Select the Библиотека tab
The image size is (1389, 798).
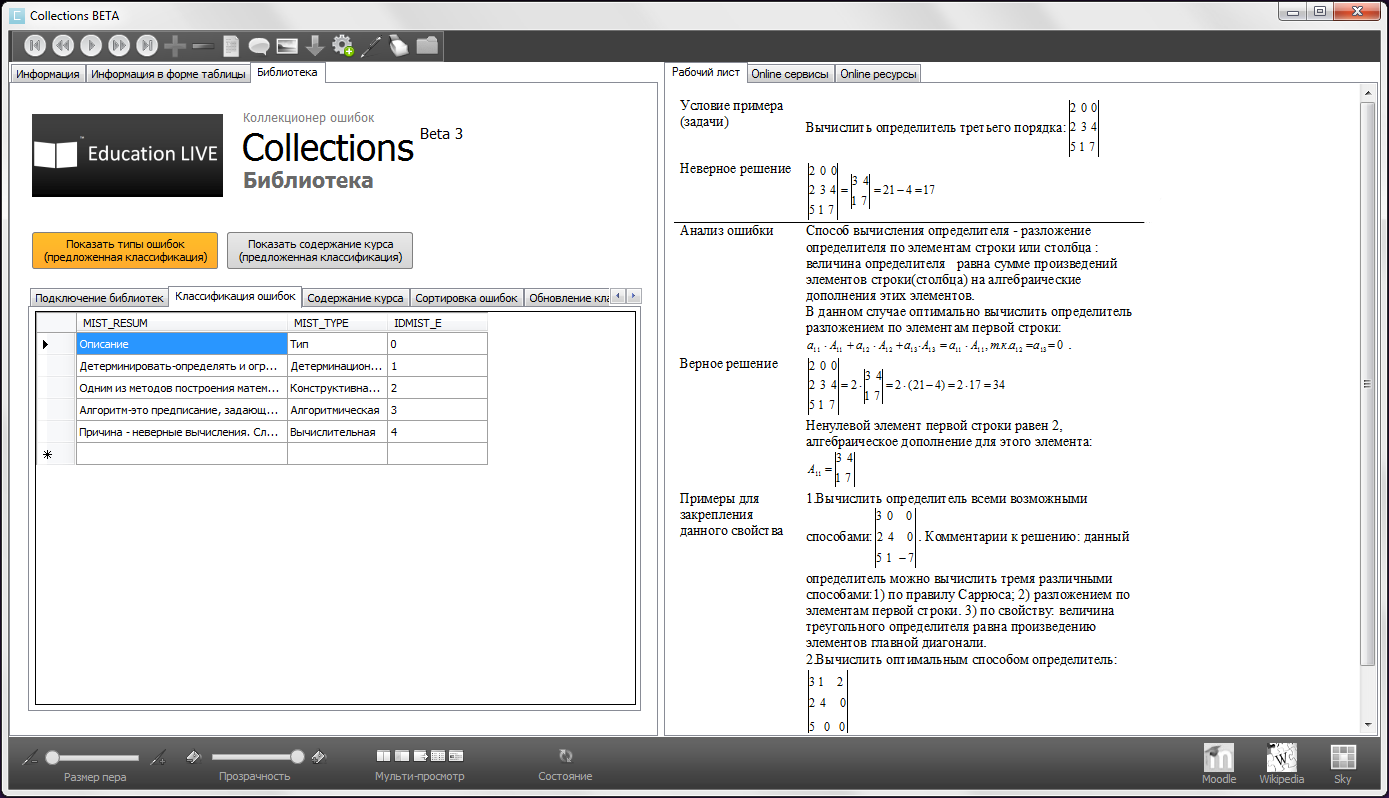point(287,72)
